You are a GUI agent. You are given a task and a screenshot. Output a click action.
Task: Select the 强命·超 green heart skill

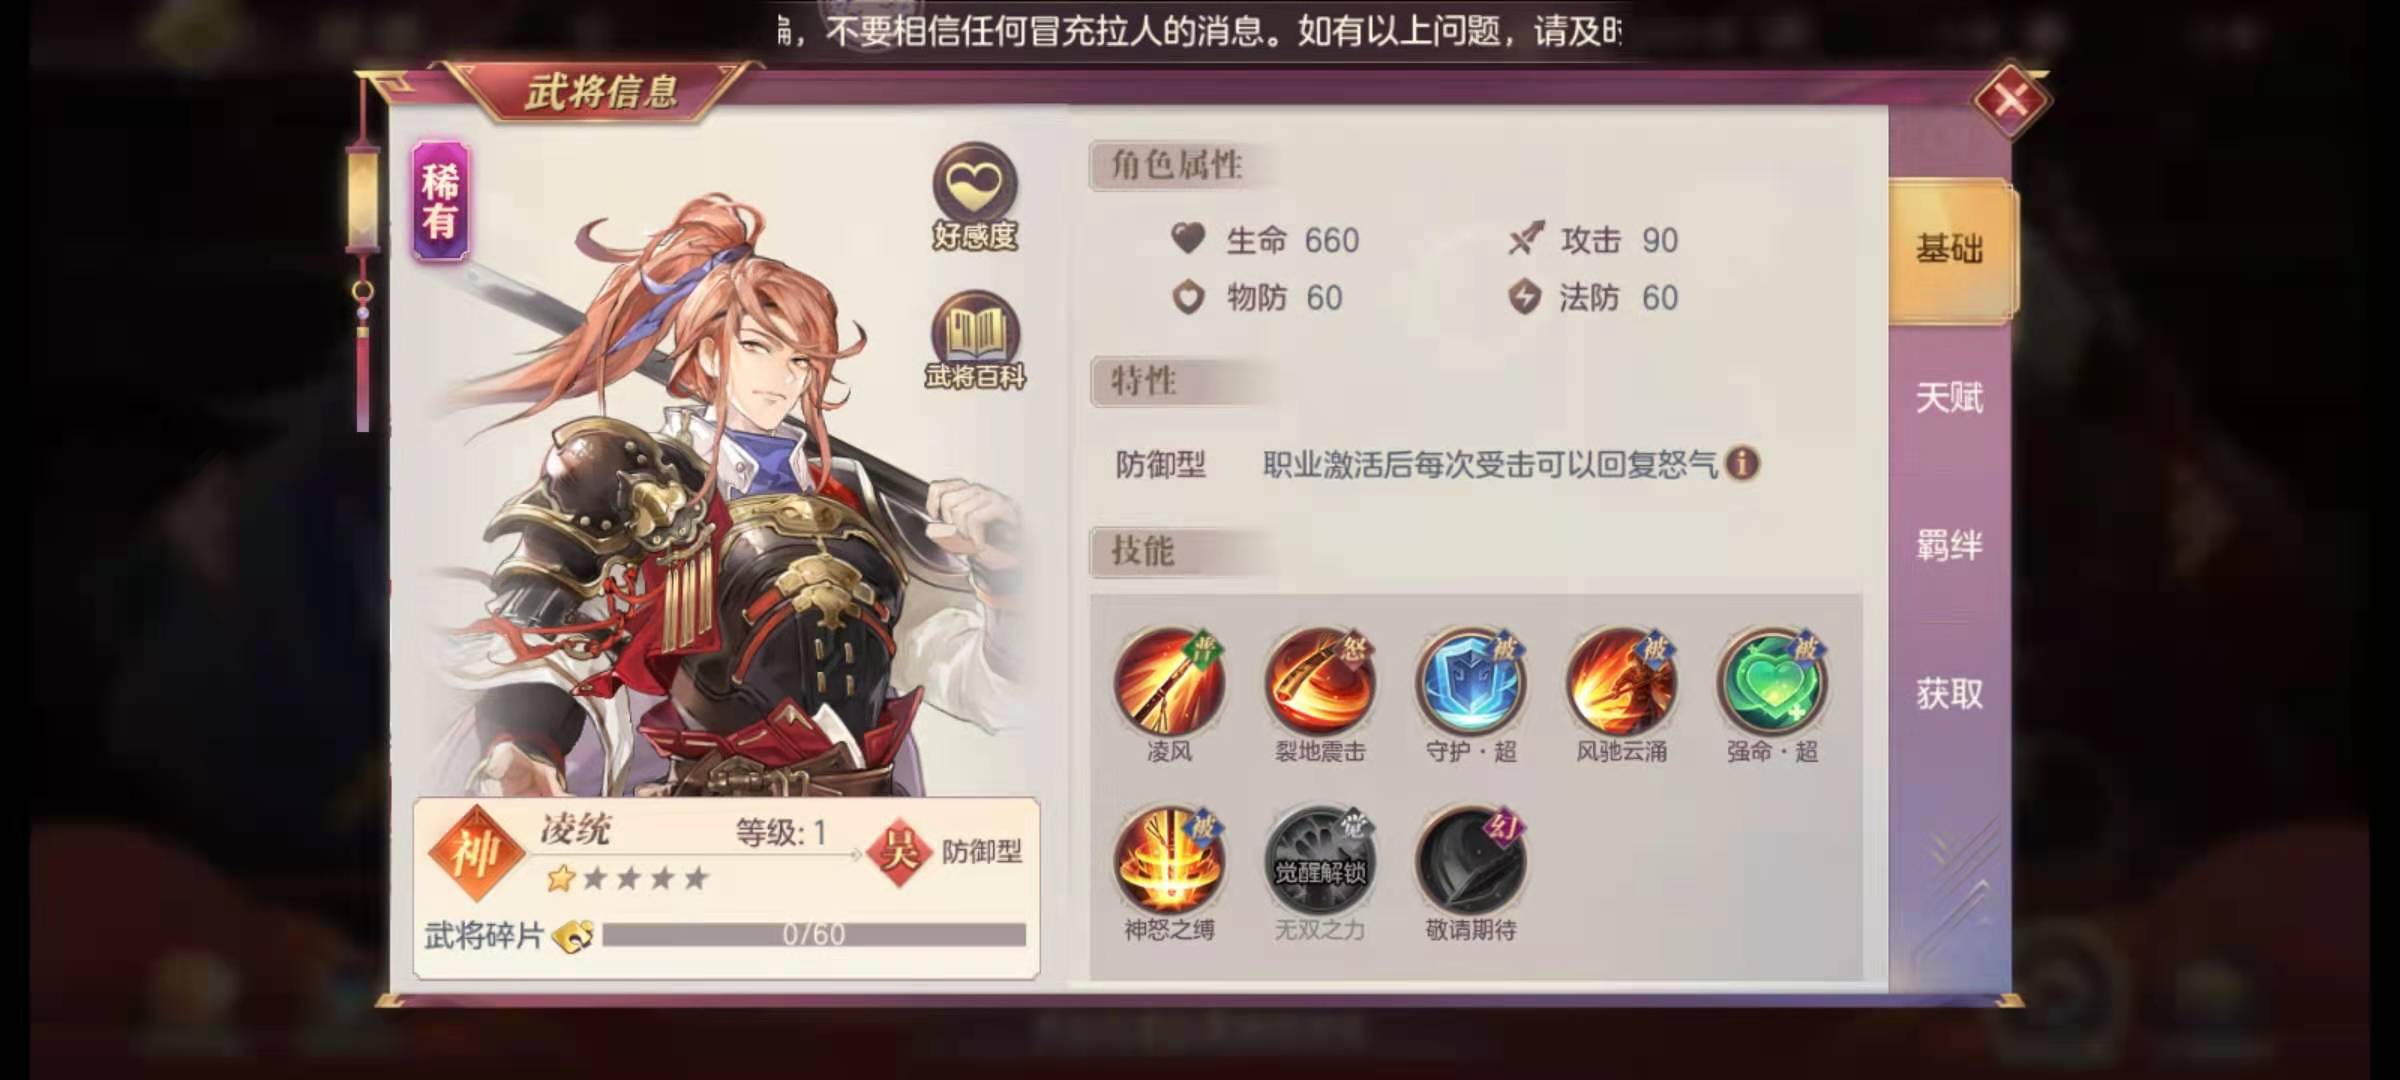1772,683
